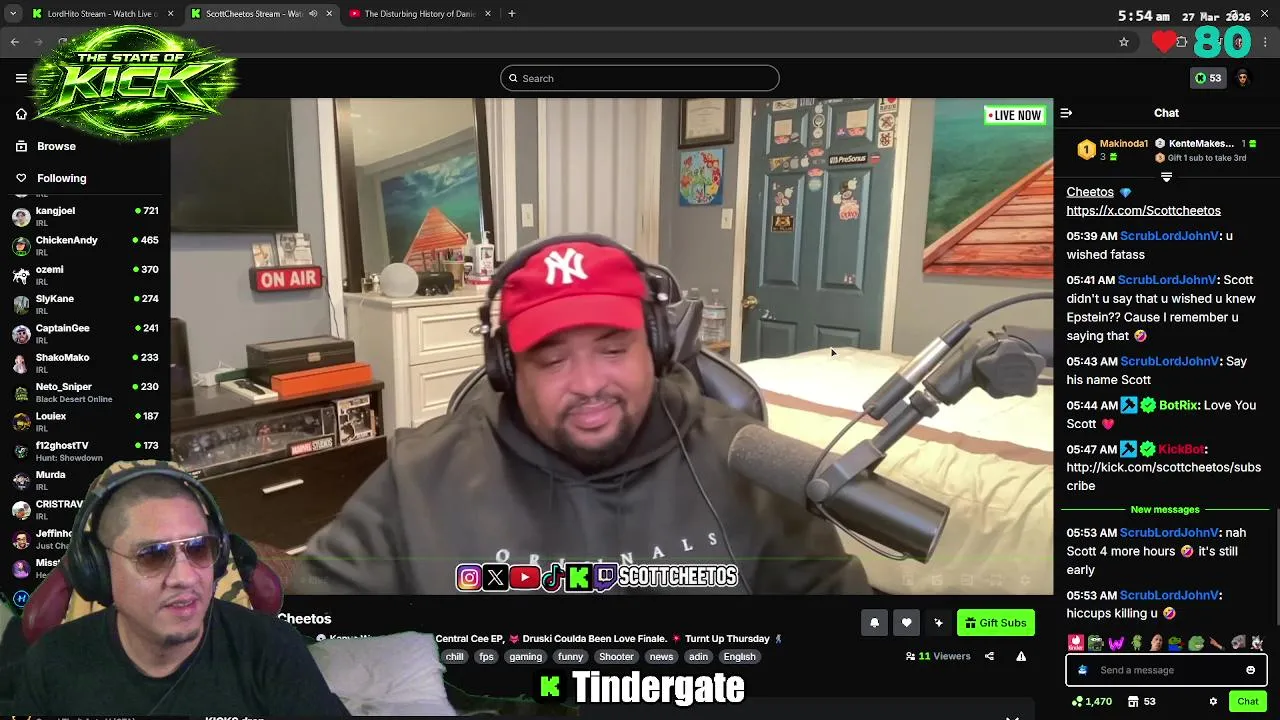Open Browse in the sidebar

[x=56, y=146]
